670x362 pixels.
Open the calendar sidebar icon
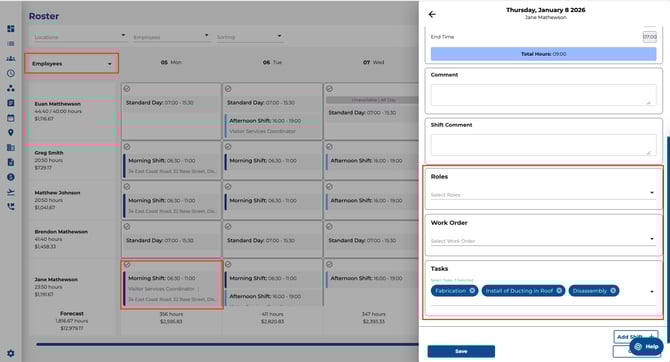coord(11,118)
